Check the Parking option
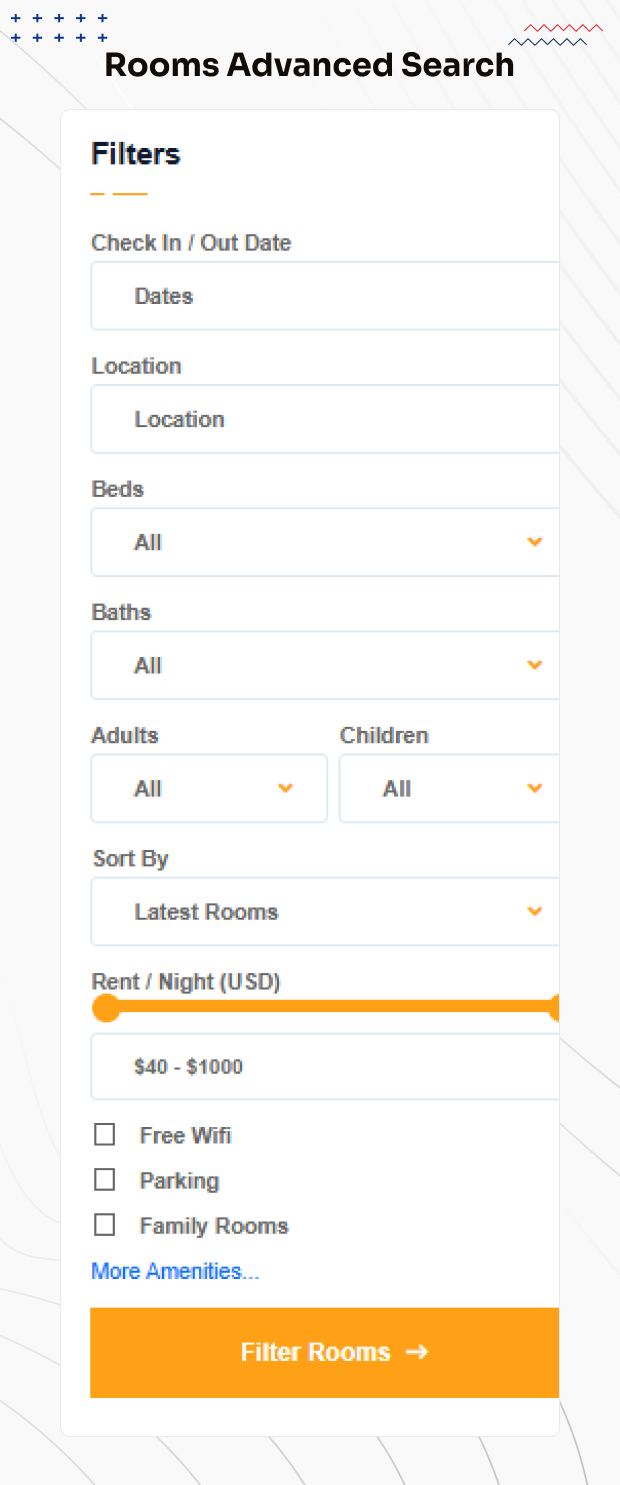The image size is (620, 1485). coord(104,1179)
